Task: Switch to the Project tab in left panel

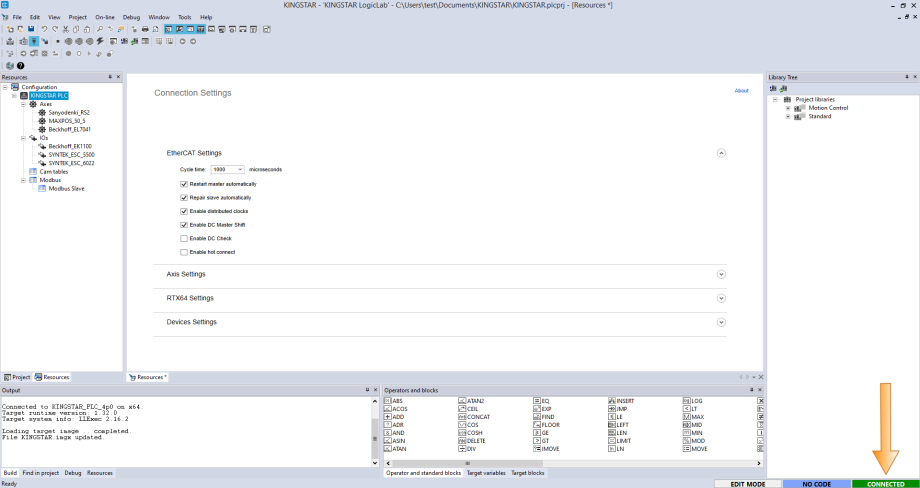Action: click(x=17, y=377)
